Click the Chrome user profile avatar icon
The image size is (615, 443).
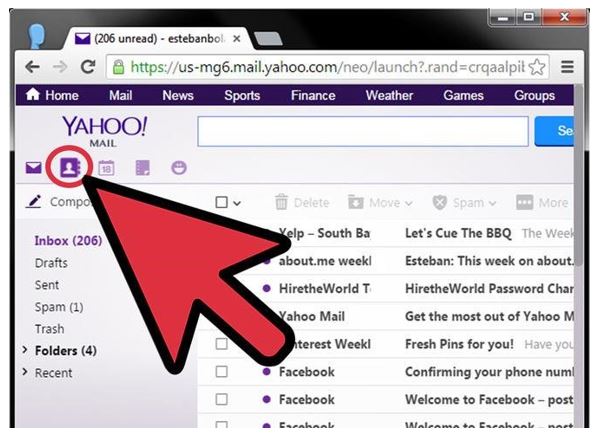point(36,36)
